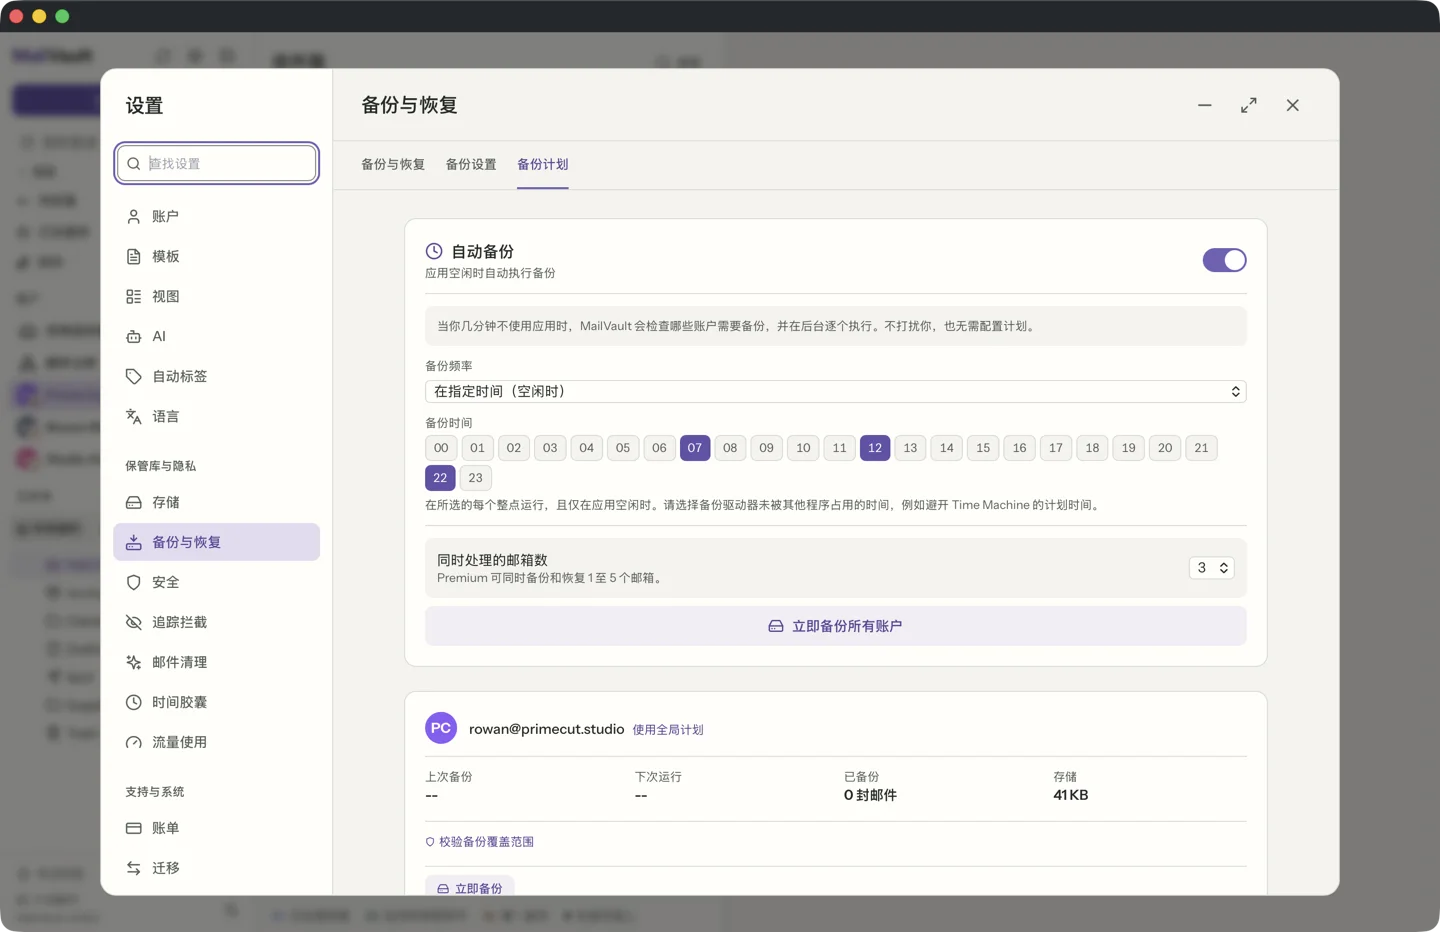Enable backup hour 23
Screen dimensions: 1440x932
[x=476, y=478]
